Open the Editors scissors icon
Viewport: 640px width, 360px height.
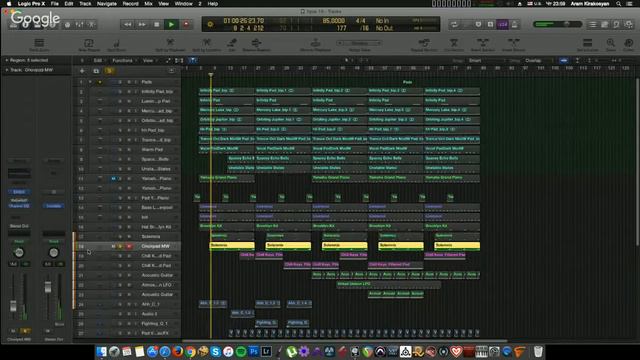[92, 25]
